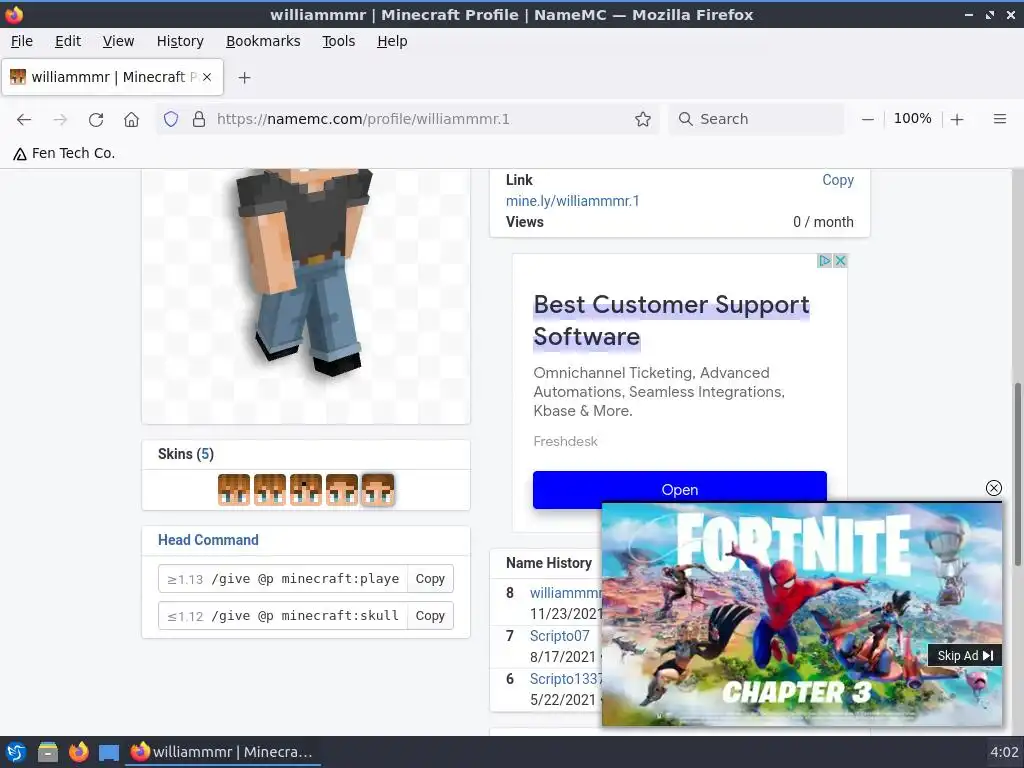Click the Fortnite Chapter 3 video

click(802, 614)
